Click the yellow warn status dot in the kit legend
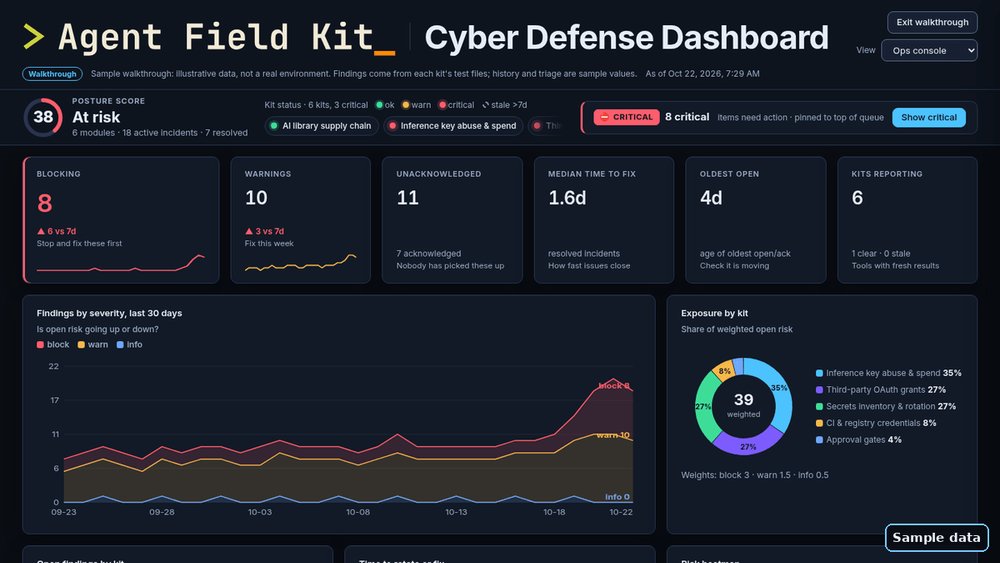 406,105
